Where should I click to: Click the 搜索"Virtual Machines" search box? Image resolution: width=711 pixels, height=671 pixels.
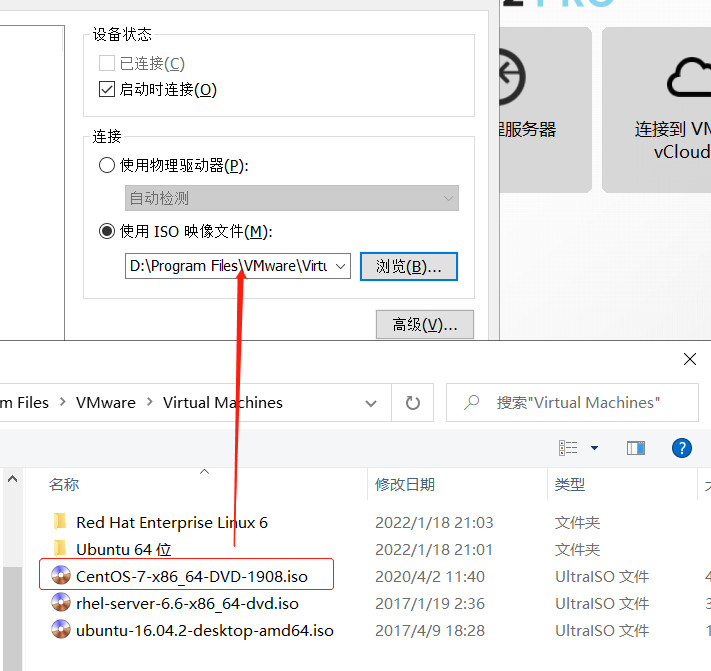[x=572, y=403]
